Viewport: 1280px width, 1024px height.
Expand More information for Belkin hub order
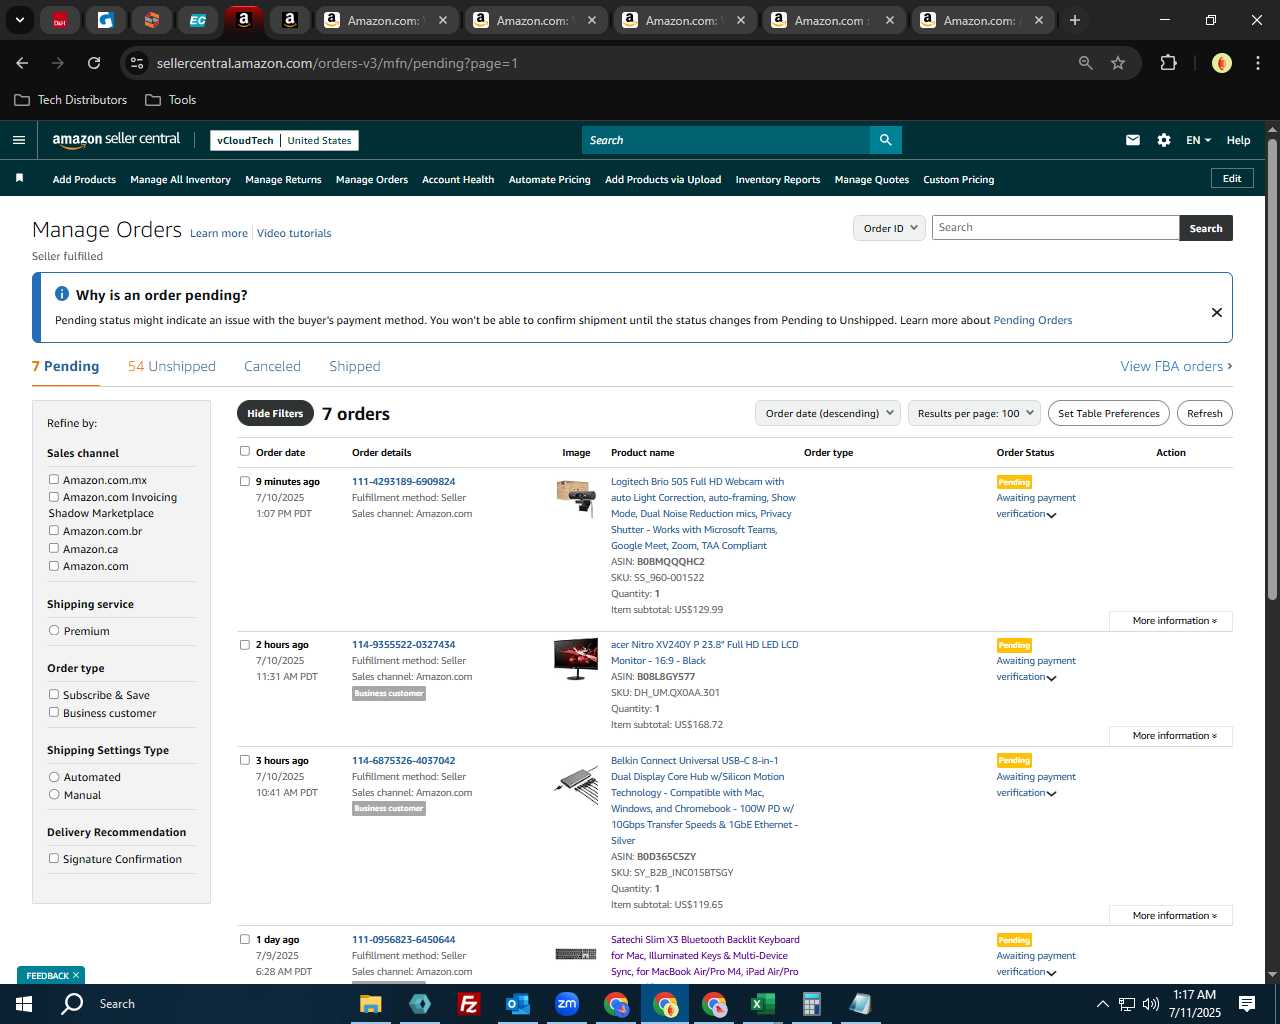click(1171, 916)
